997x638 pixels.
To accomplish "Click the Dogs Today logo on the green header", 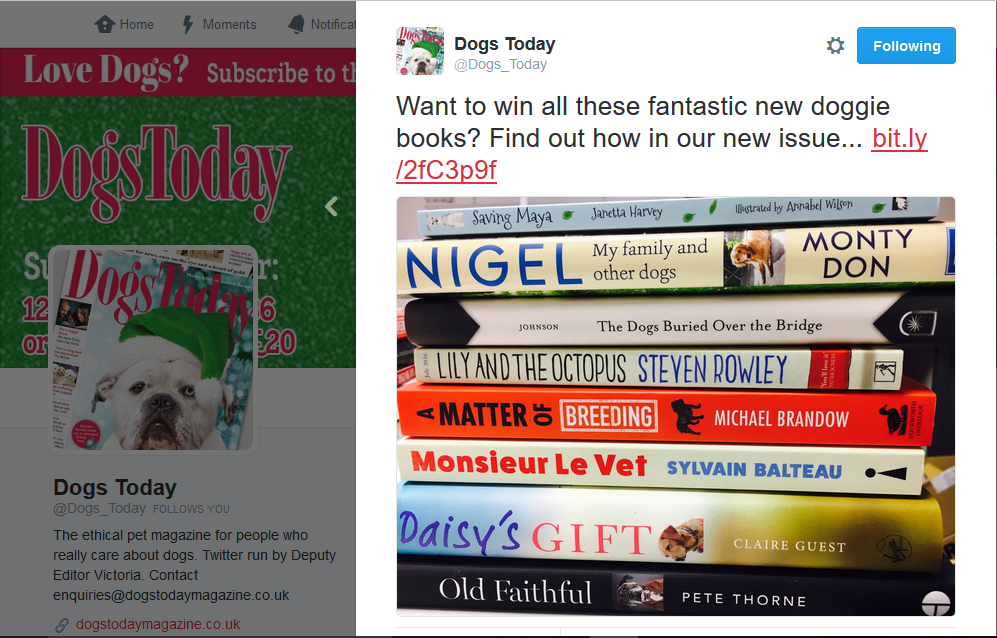I will tap(156, 172).
